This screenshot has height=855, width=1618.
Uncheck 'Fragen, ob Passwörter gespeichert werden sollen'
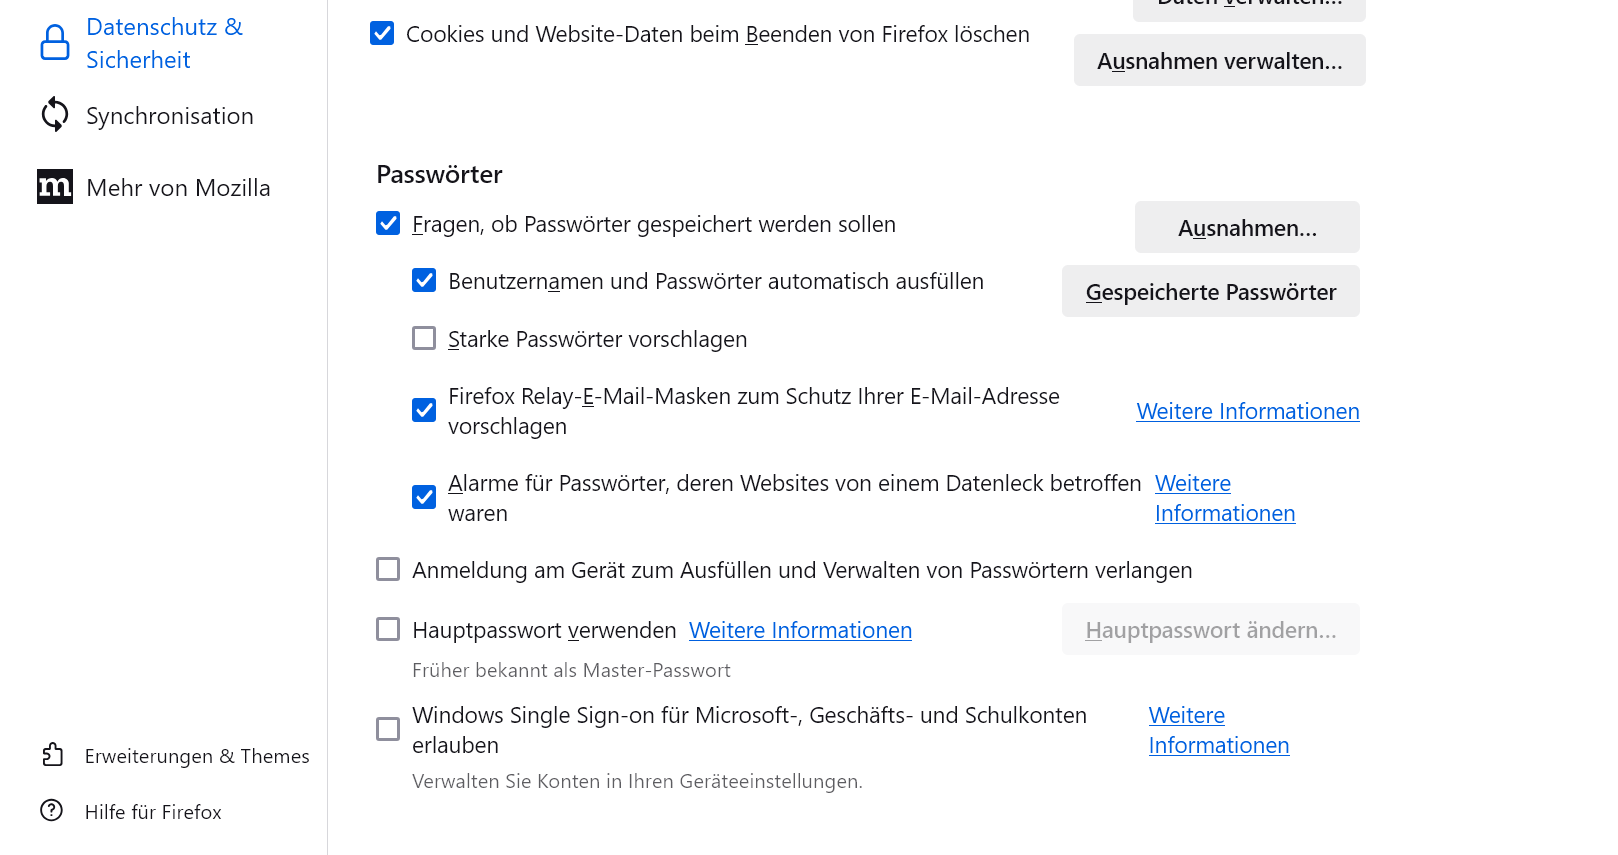coord(388,224)
